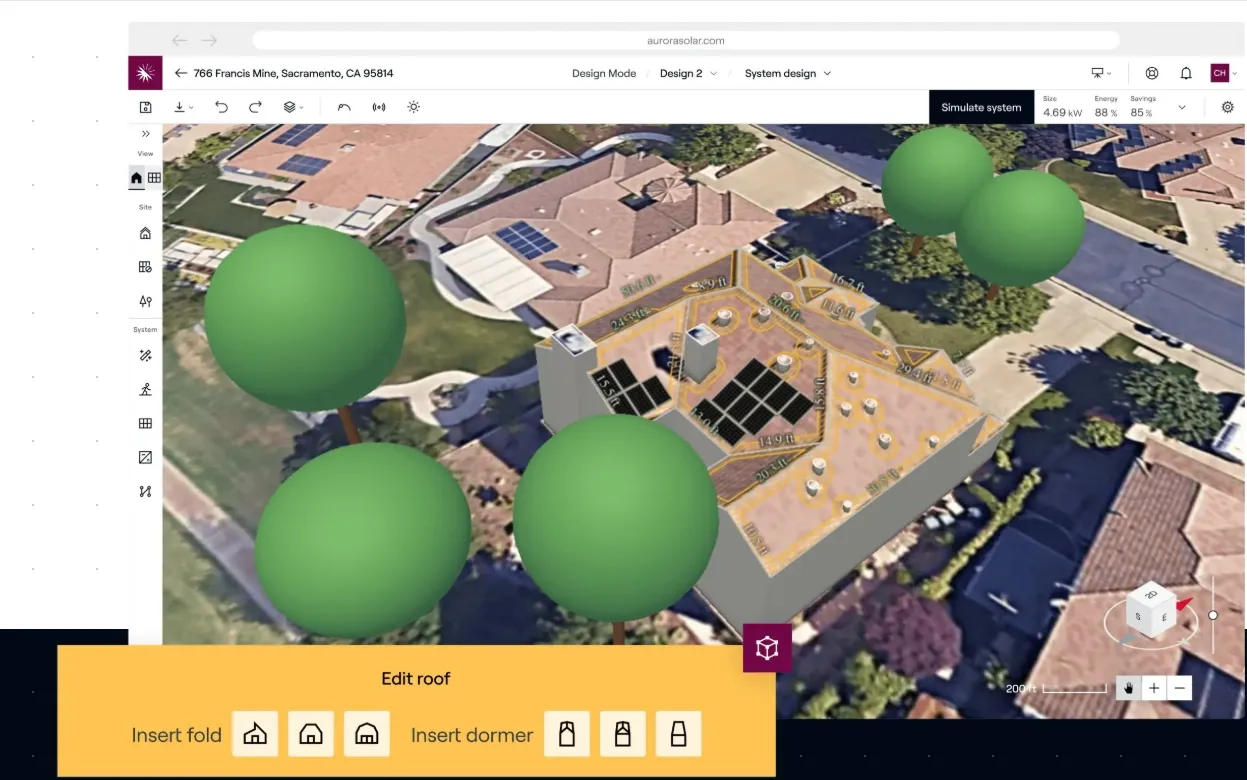Viewport: 1247px width, 780px height.
Task: Click the first Insert fold roof icon
Action: coord(255,734)
